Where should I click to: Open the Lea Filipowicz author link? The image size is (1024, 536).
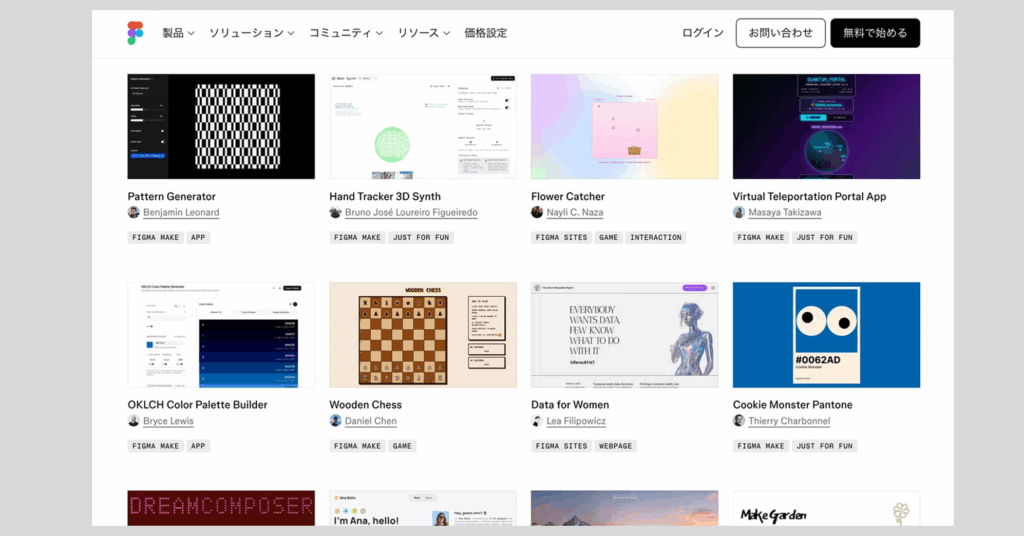tap(576, 421)
